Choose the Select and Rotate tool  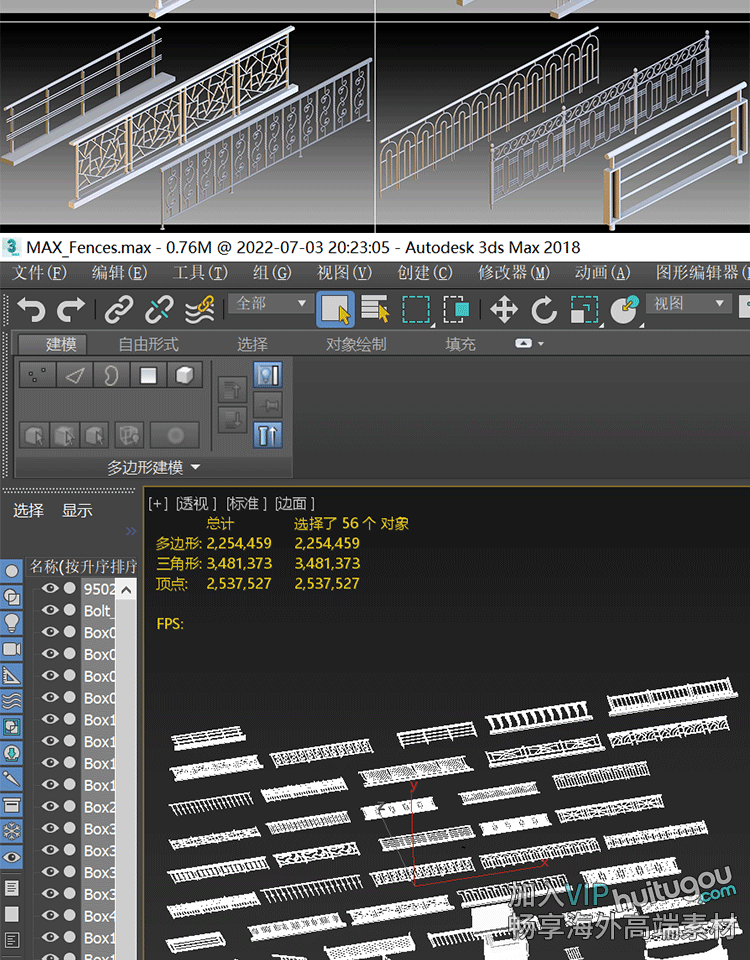click(543, 310)
